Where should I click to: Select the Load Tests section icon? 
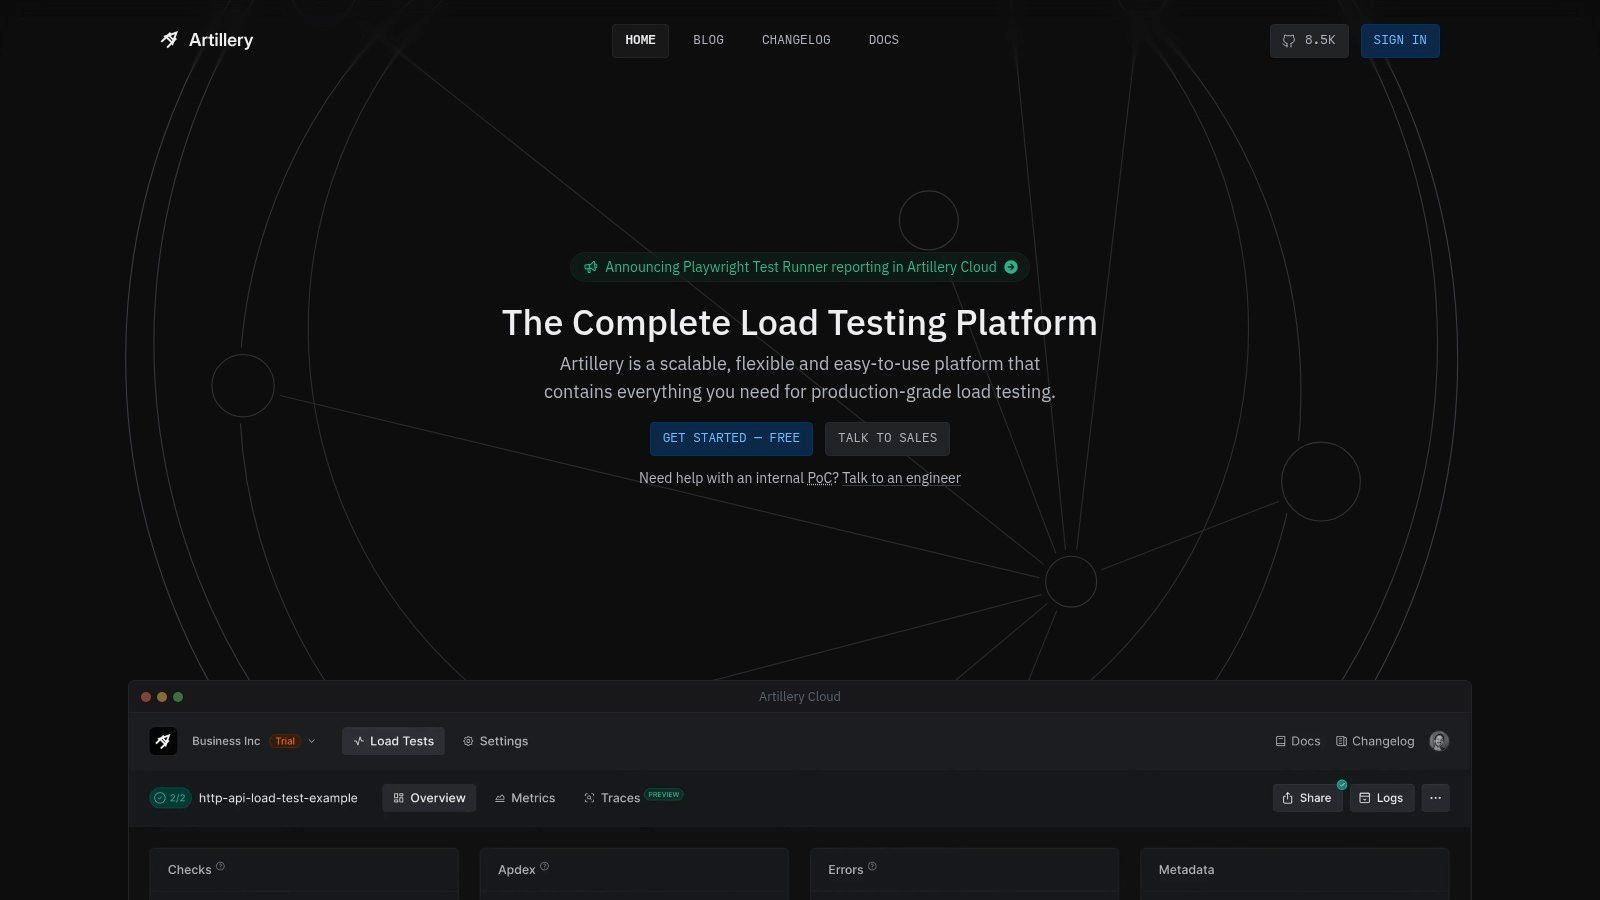click(x=359, y=741)
